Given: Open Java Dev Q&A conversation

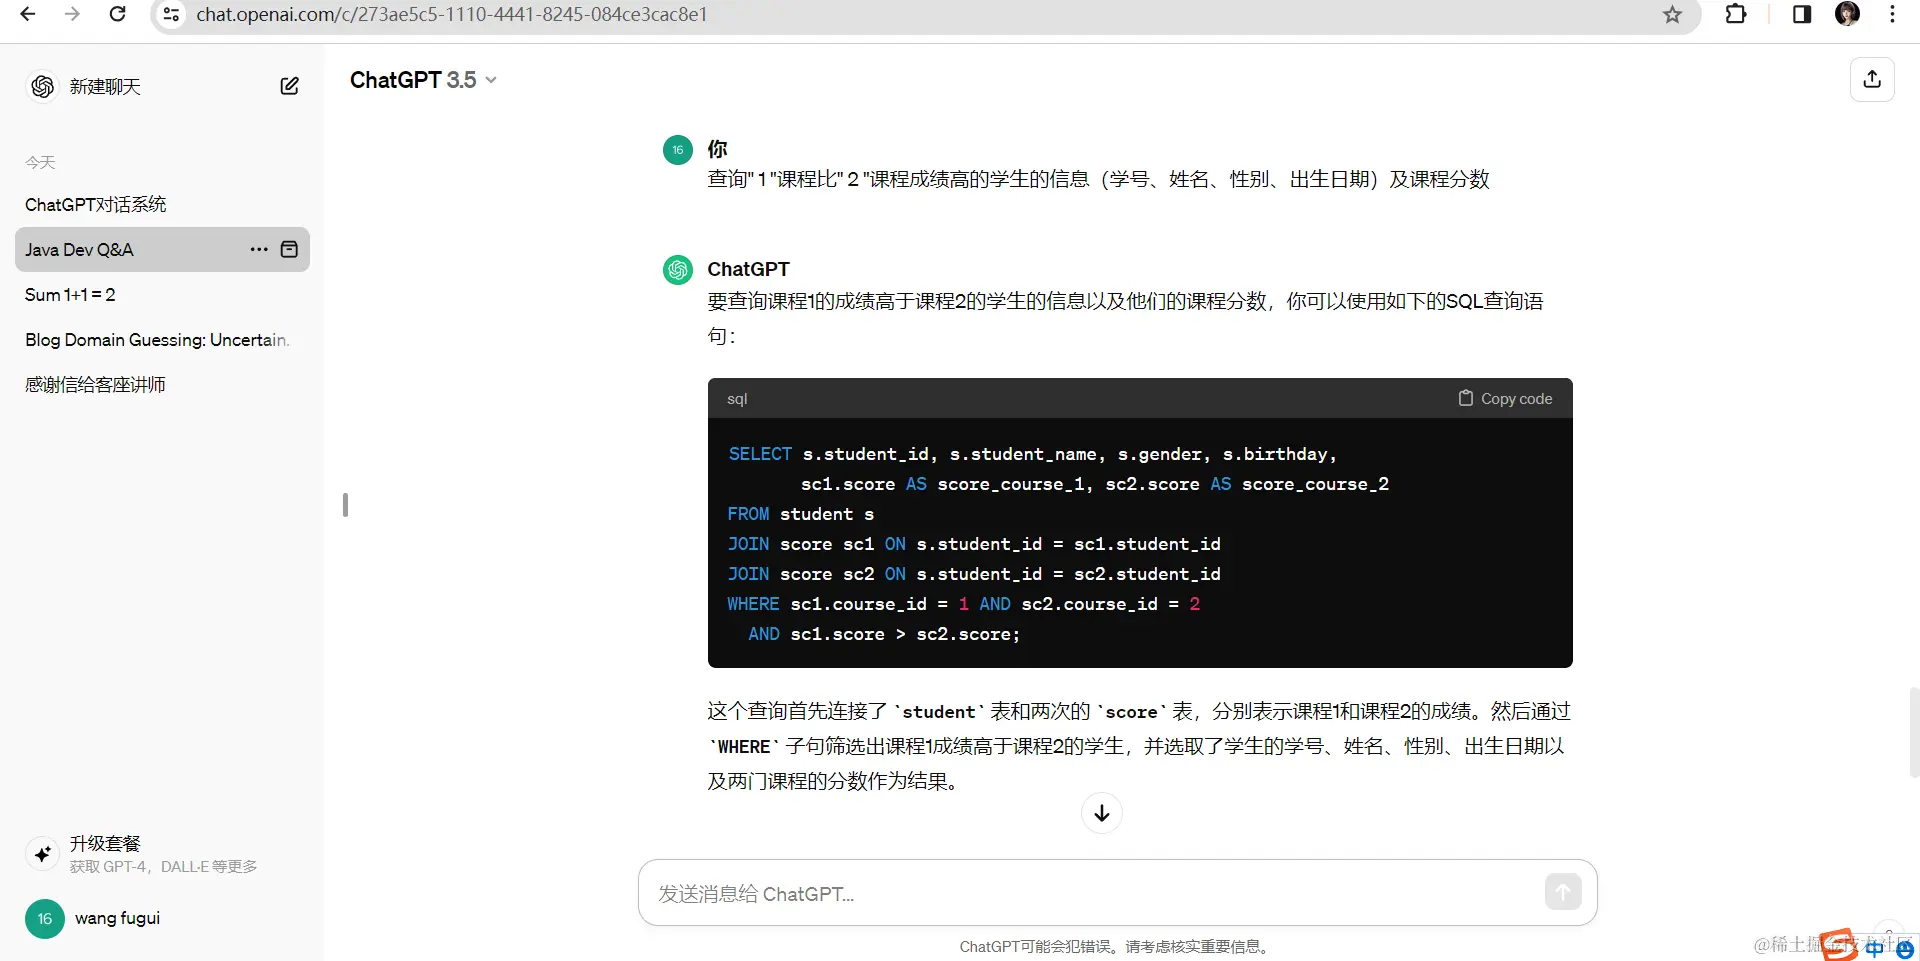Looking at the screenshot, I should [162, 249].
